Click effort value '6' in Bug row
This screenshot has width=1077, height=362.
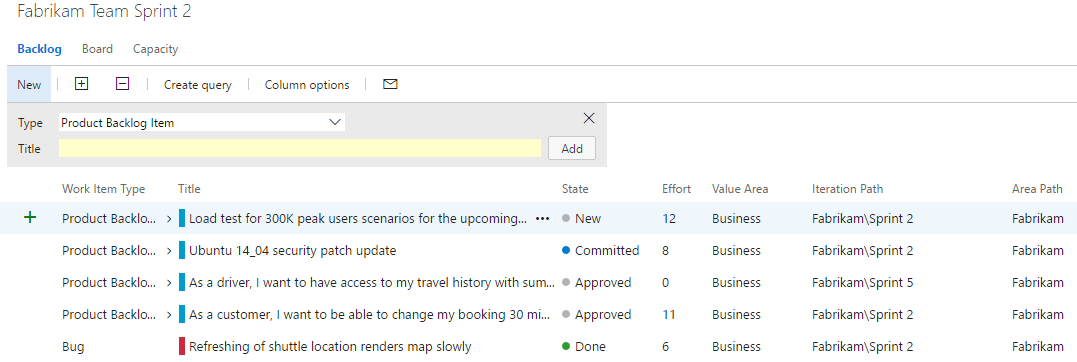666,346
